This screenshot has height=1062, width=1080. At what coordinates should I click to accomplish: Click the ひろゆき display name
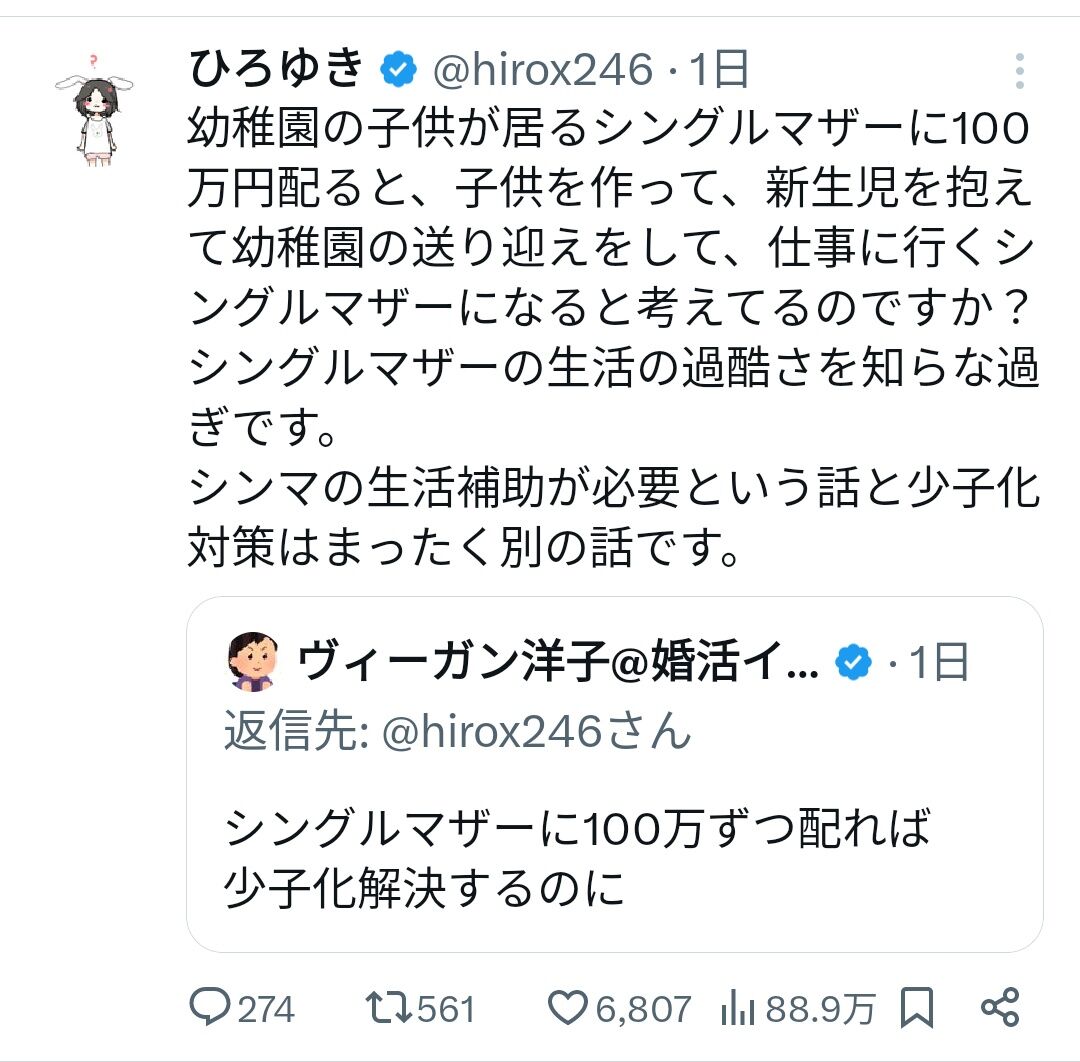(276, 69)
